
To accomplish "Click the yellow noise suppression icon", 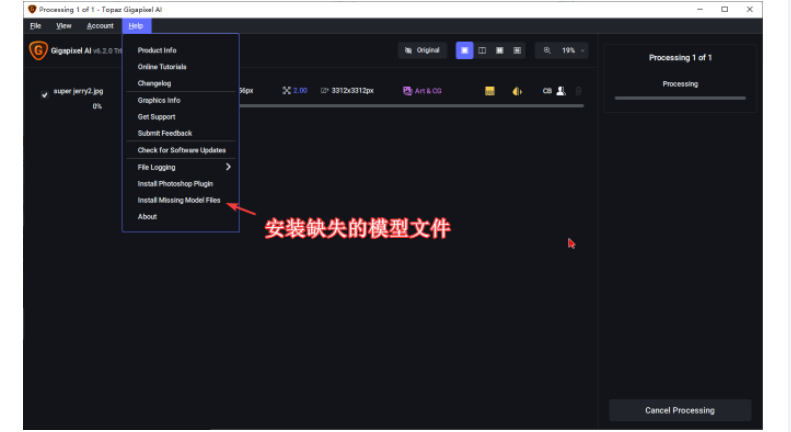I will click(490, 91).
